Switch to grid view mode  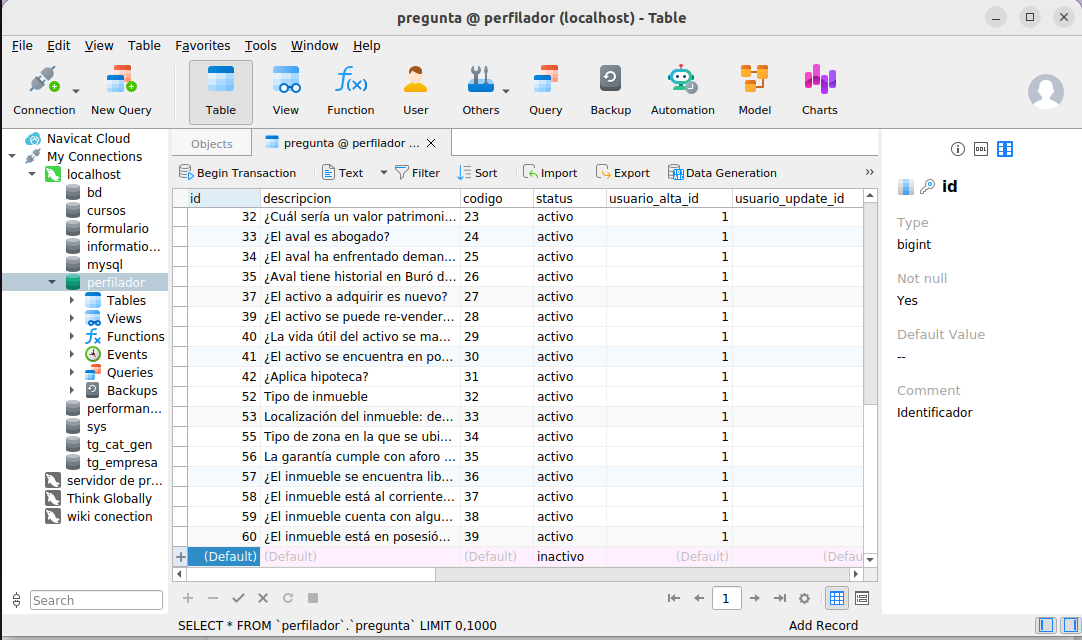(x=837, y=598)
